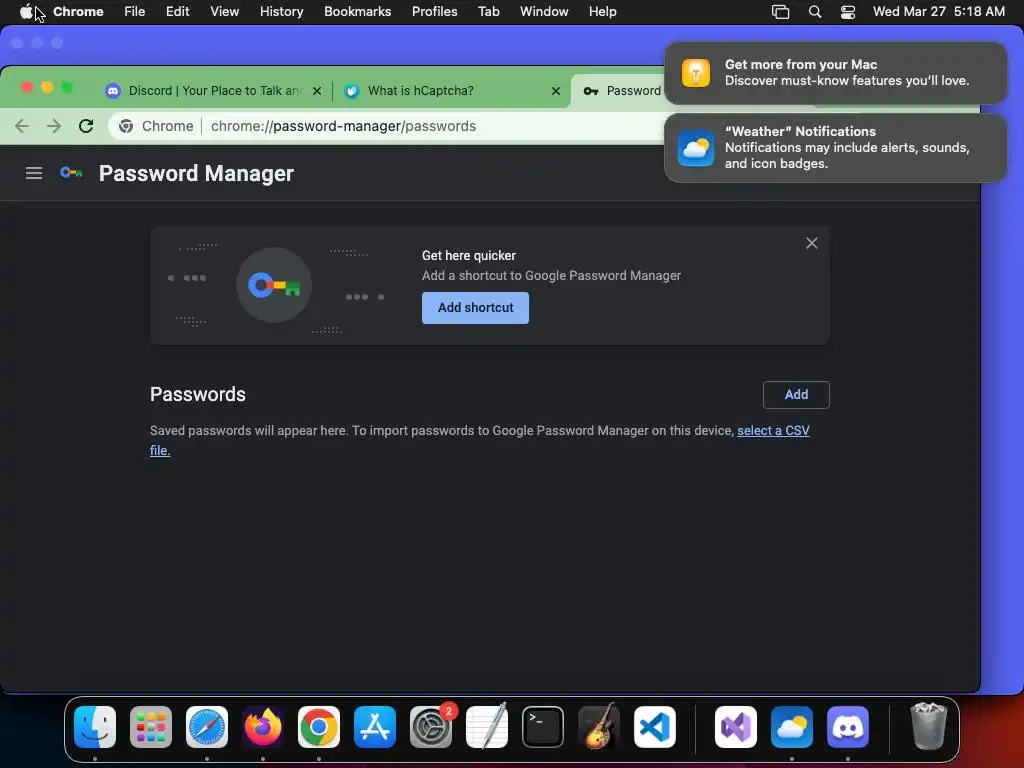Image resolution: width=1024 pixels, height=768 pixels.
Task: Open the Trash from the Dock
Action: [x=929, y=727]
